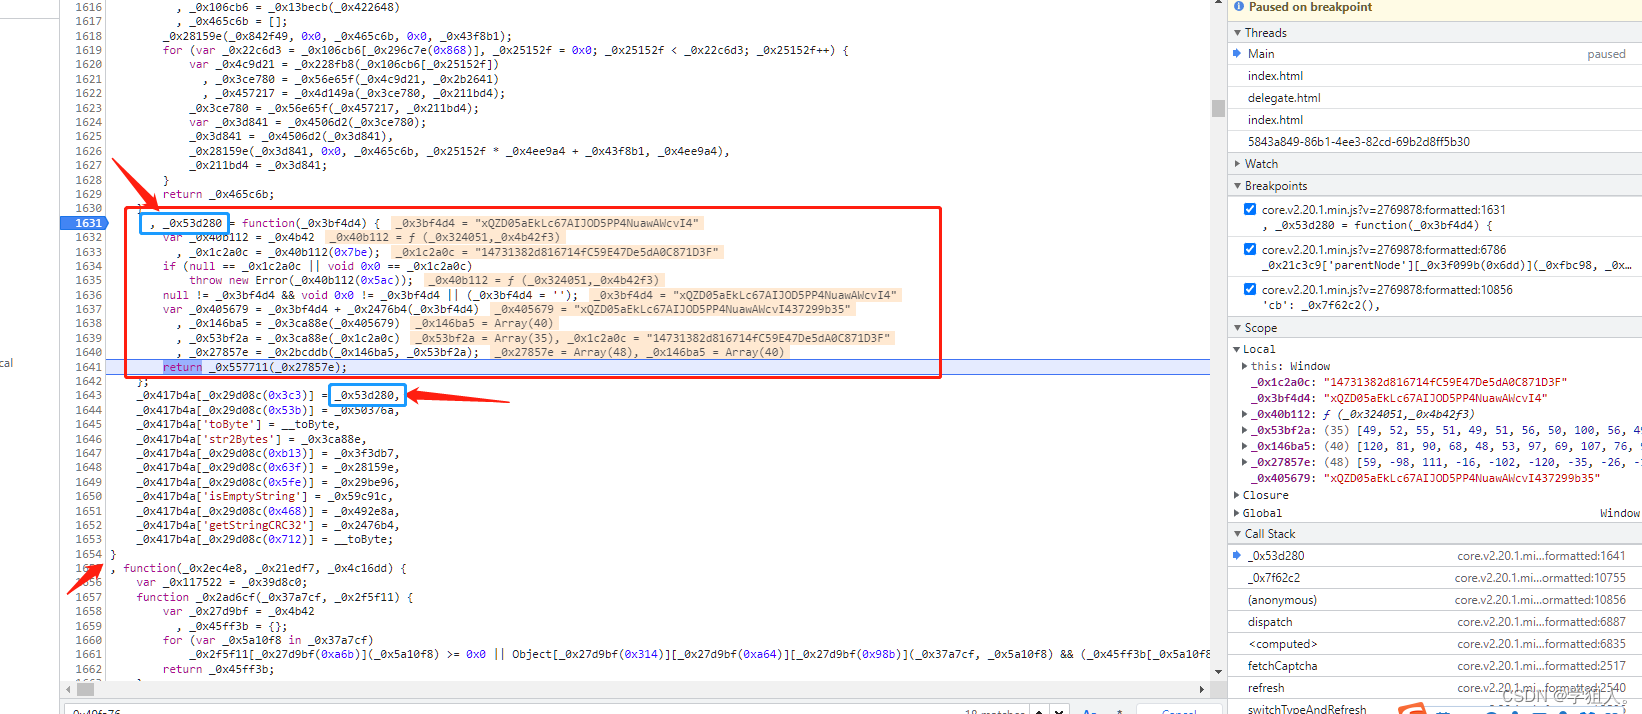Click the breakpoint marker on line 1631
The width and height of the screenshot is (1642, 714).
[x=88, y=223]
